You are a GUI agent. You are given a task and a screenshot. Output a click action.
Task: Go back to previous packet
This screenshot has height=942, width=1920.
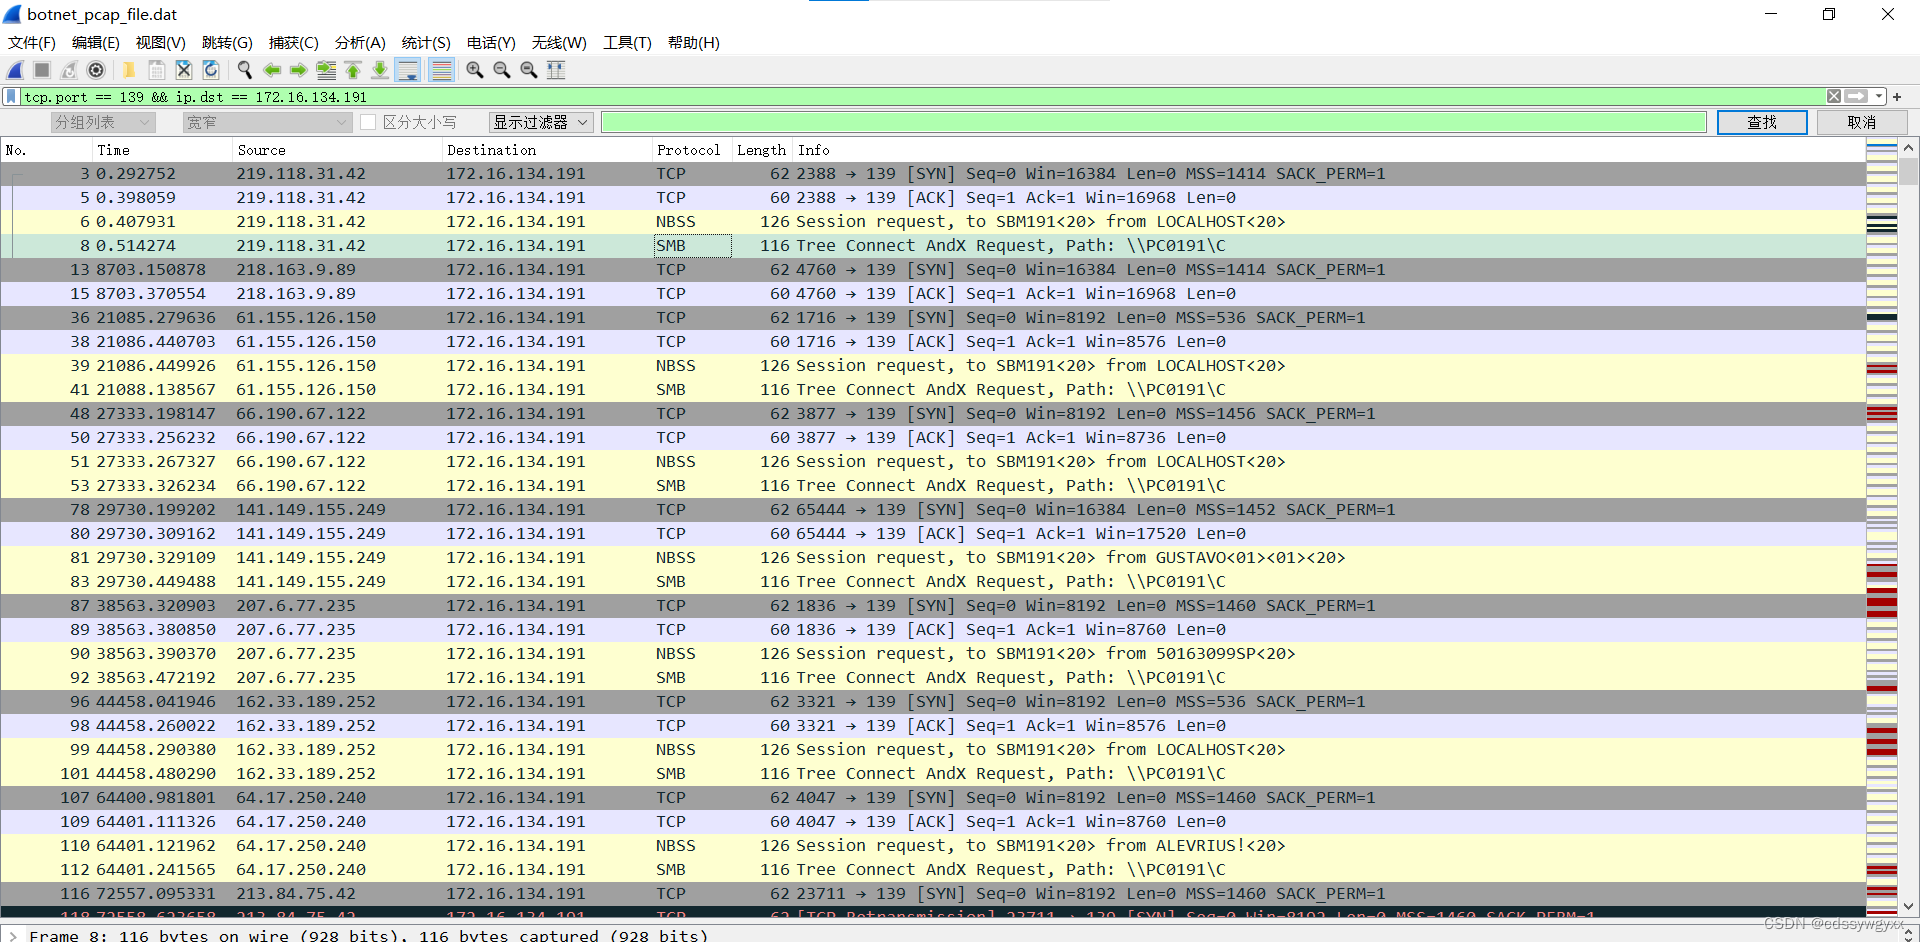pos(271,70)
